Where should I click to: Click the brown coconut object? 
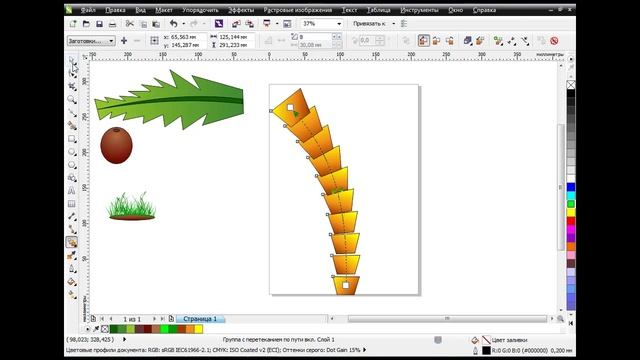pyautogui.click(x=116, y=145)
